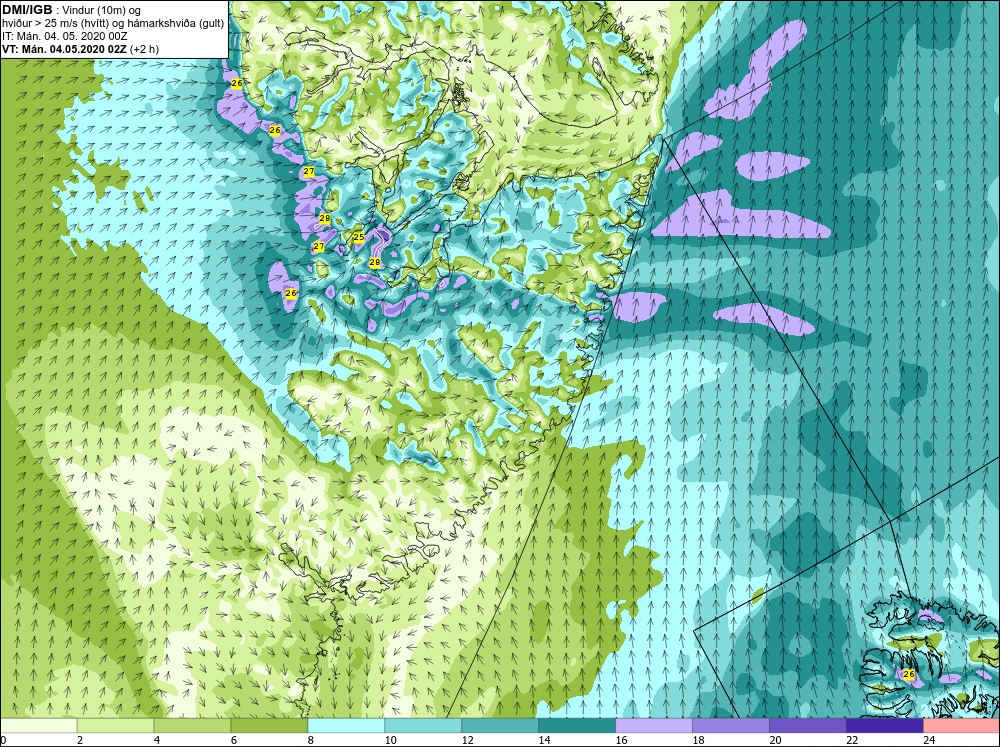Click the legend scale label '10'
1000x747 pixels.
point(390,740)
